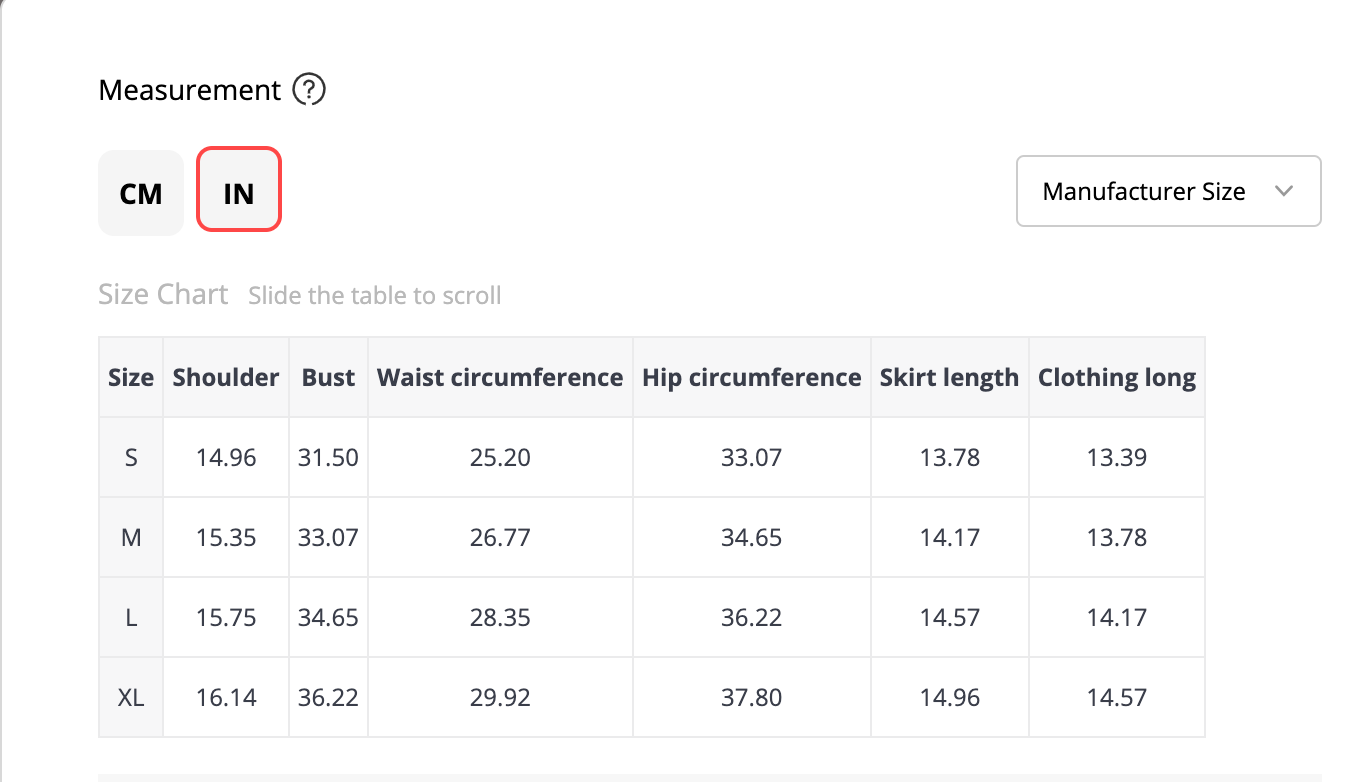Select the IN unit toggle

tap(239, 190)
